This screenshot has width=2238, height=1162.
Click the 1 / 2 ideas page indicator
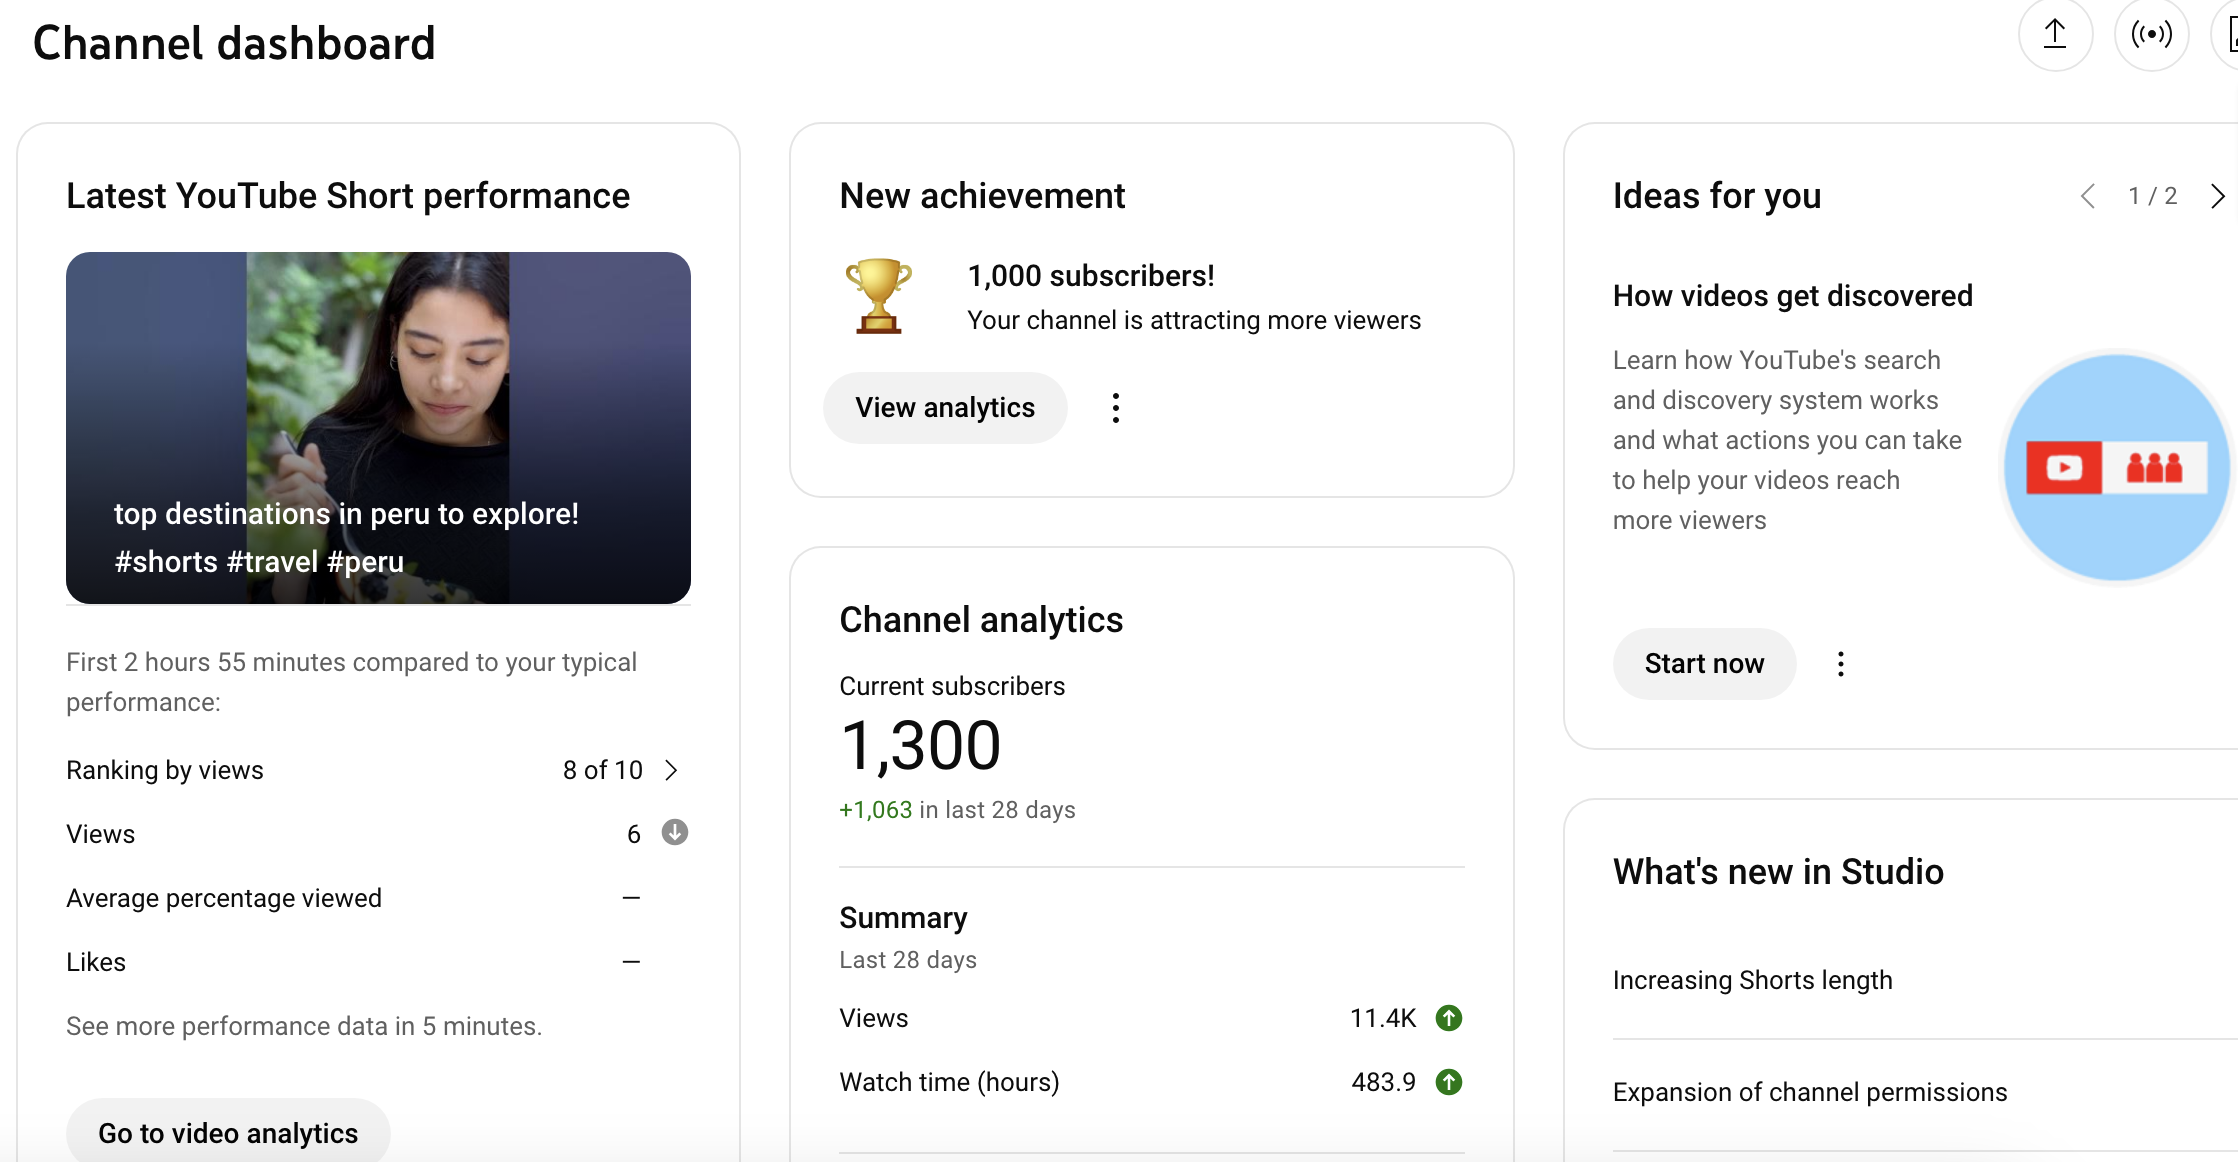tap(2152, 196)
